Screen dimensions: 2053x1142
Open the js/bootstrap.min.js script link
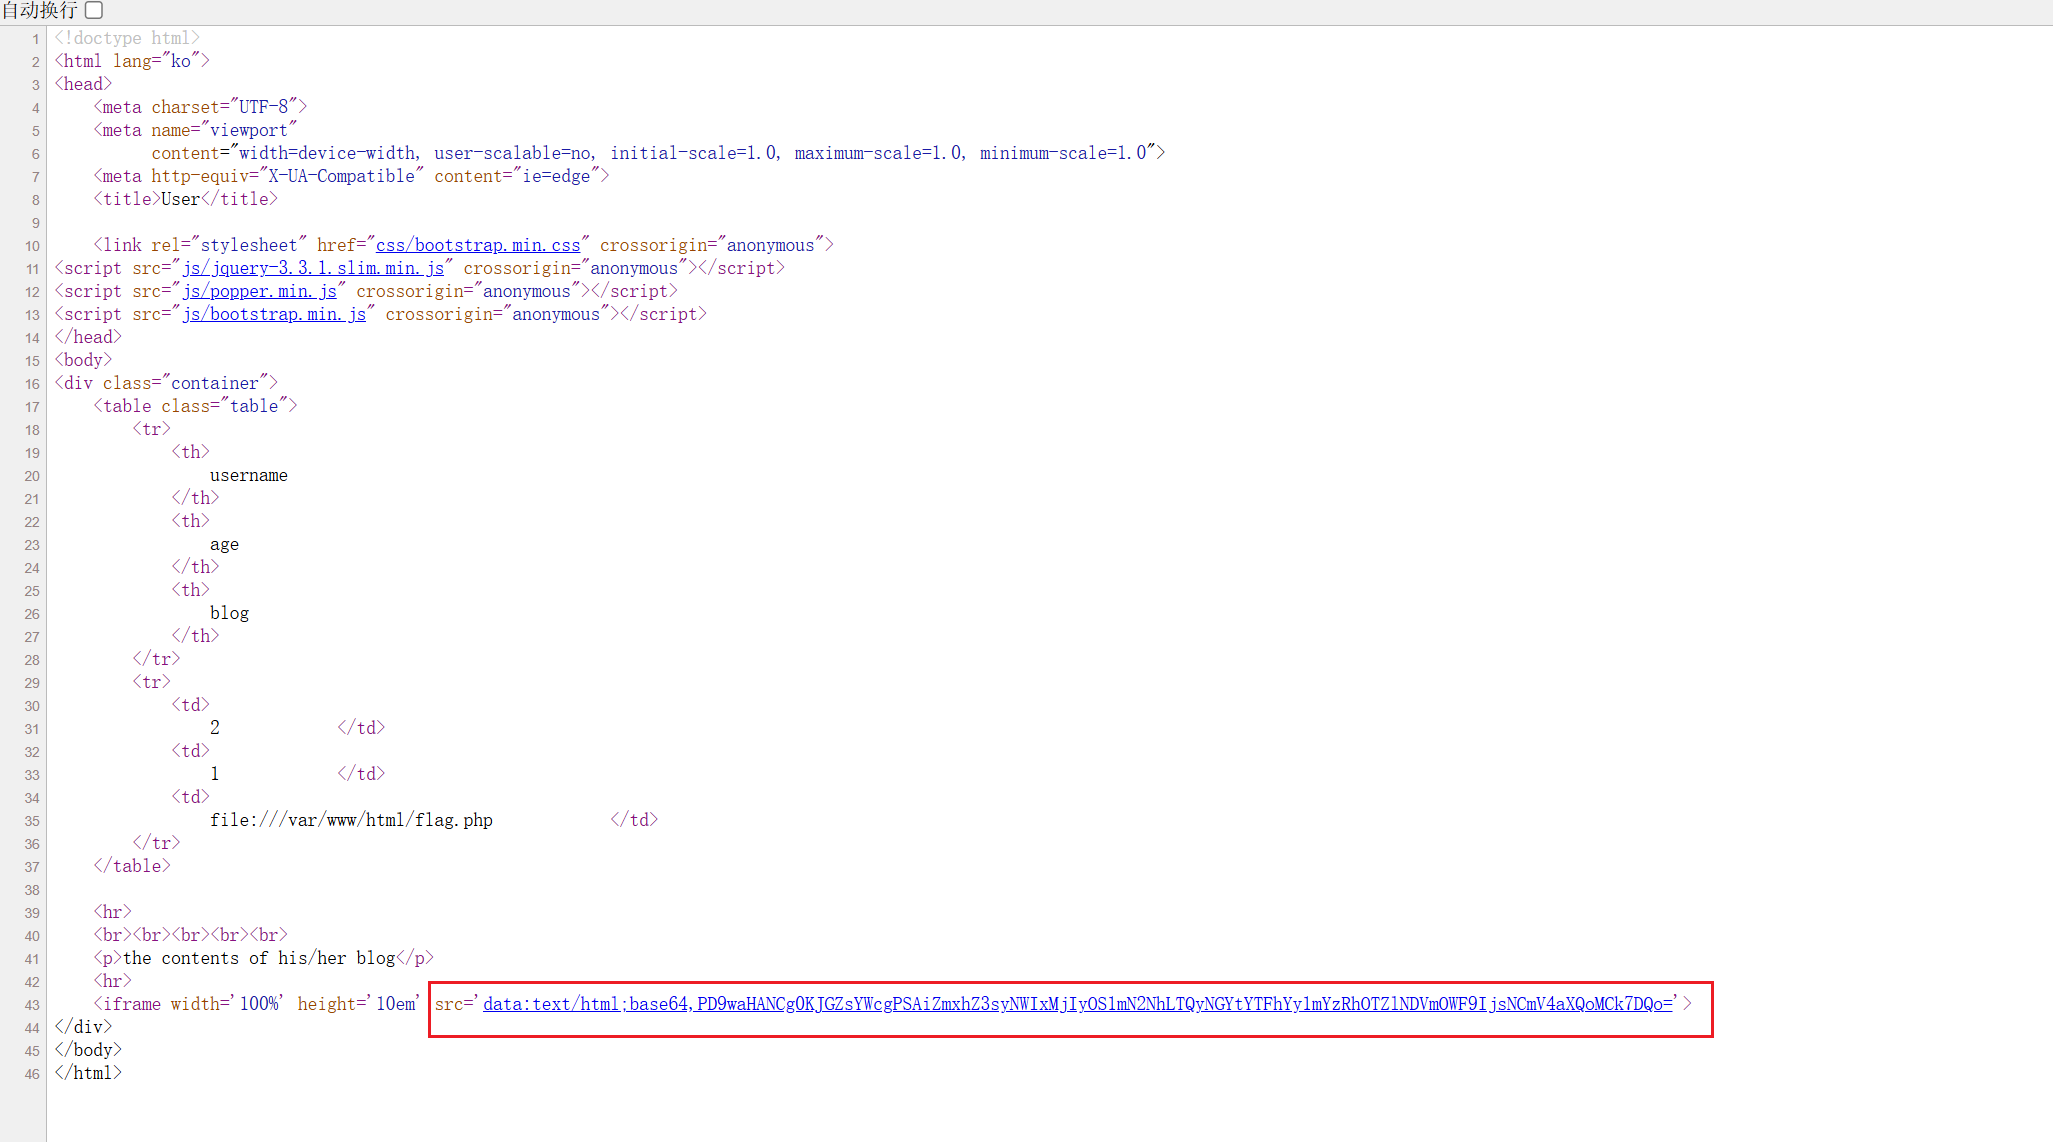click(x=274, y=314)
